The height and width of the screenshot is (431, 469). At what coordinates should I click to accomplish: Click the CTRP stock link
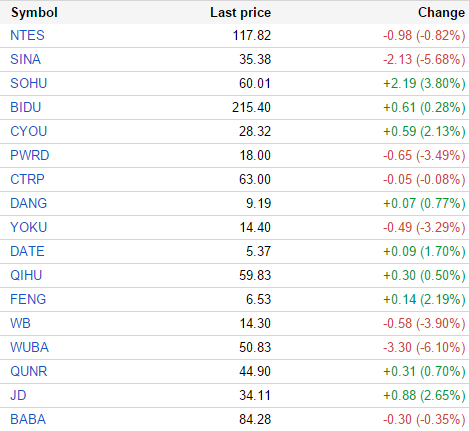(27, 179)
